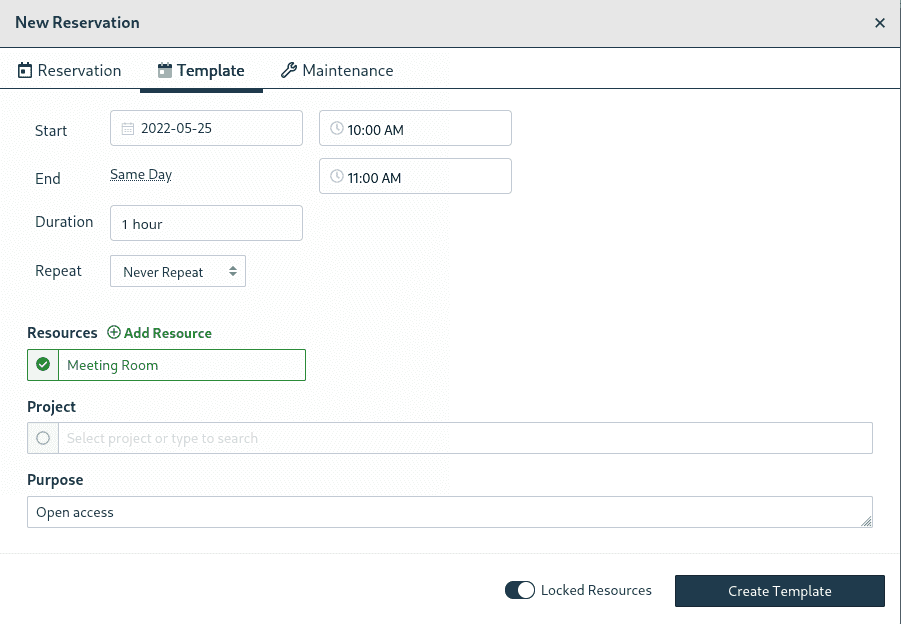Click the green checkmark on Meeting Room
This screenshot has height=624, width=901.
coord(42,364)
